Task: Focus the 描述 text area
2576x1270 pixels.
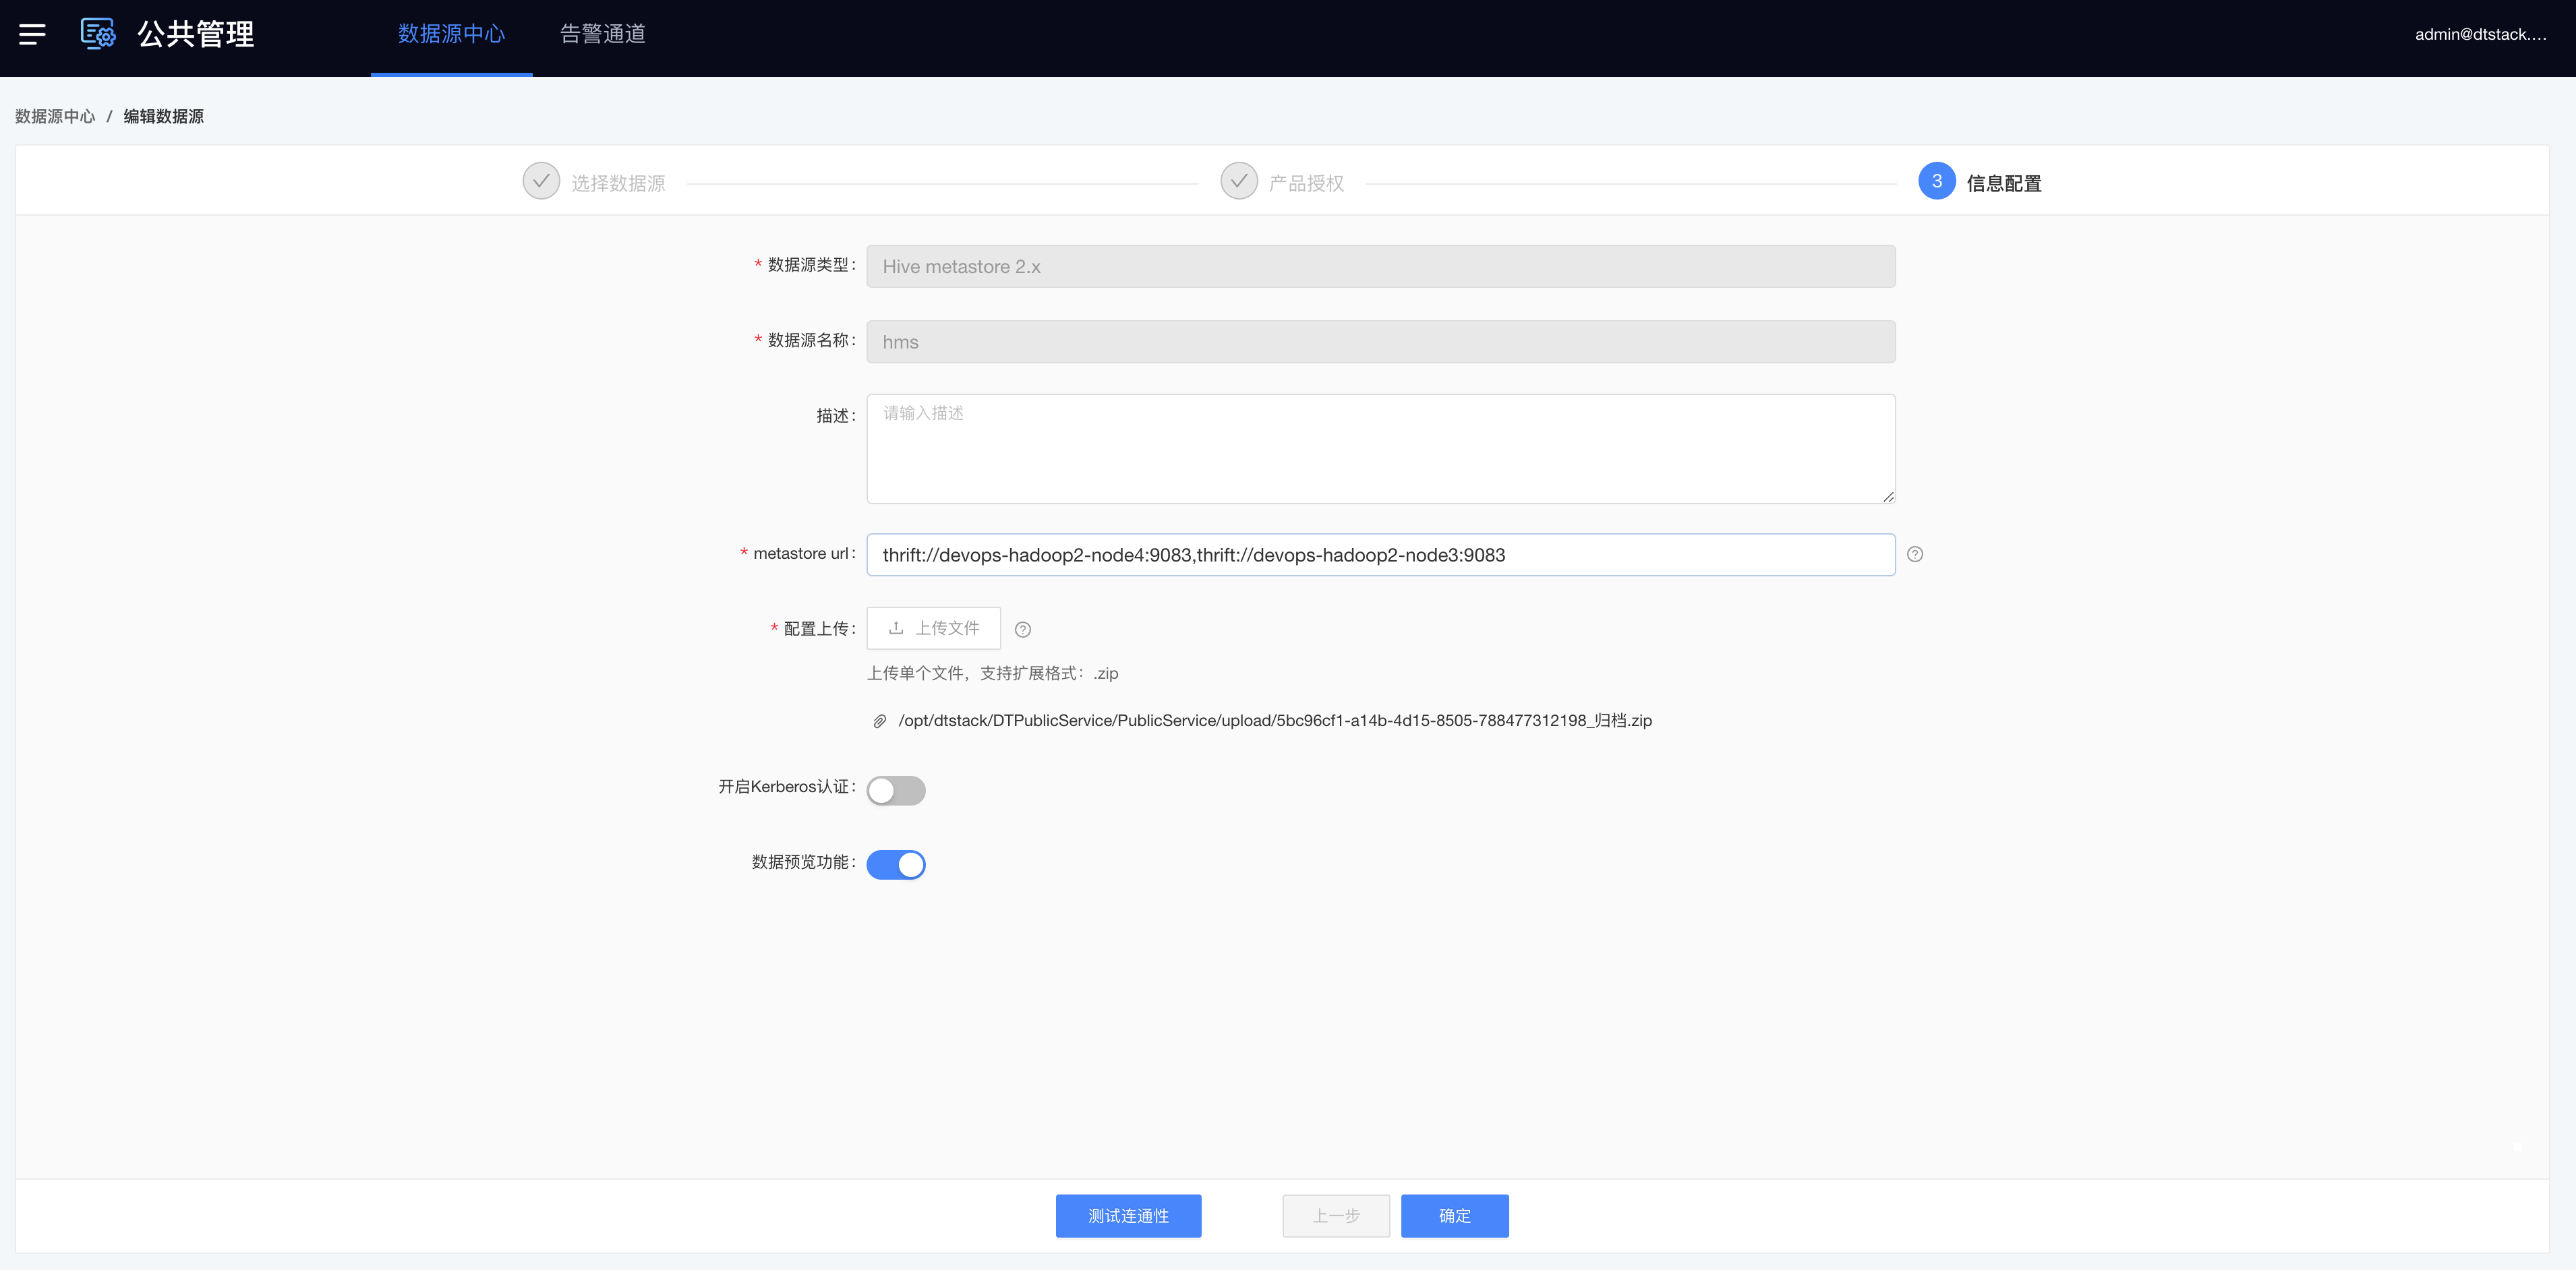Action: pyautogui.click(x=1380, y=449)
